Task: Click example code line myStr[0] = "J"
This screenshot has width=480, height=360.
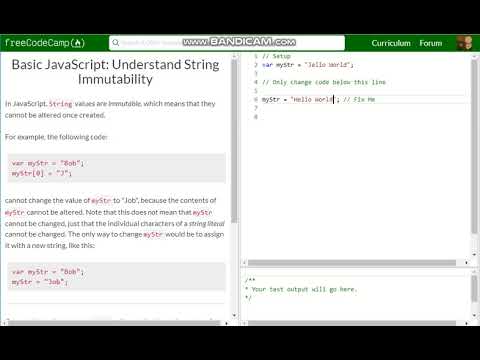Action: (x=42, y=173)
